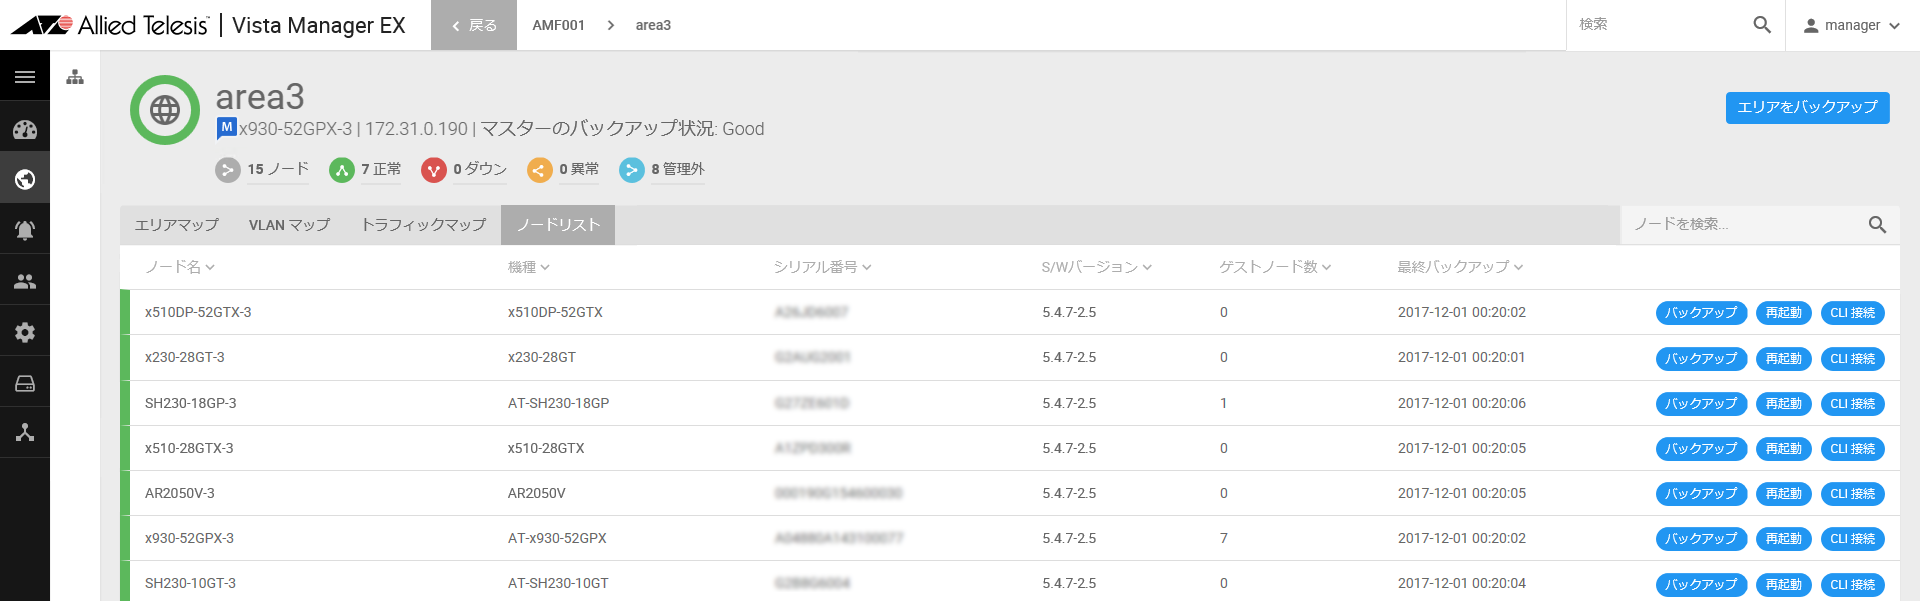Click the ノードを検索 search field

tap(1745, 225)
